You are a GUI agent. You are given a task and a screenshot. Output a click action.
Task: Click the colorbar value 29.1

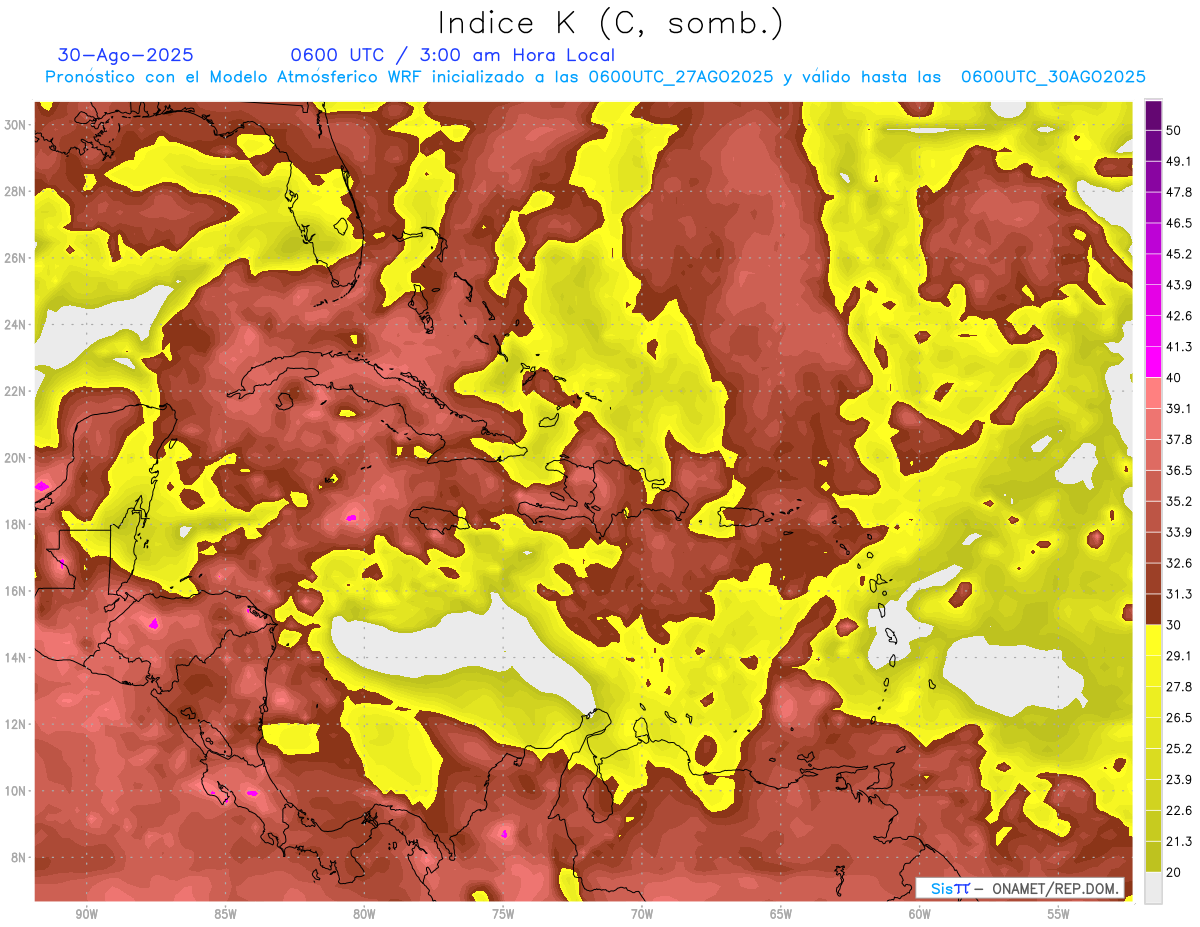pyautogui.click(x=1179, y=655)
